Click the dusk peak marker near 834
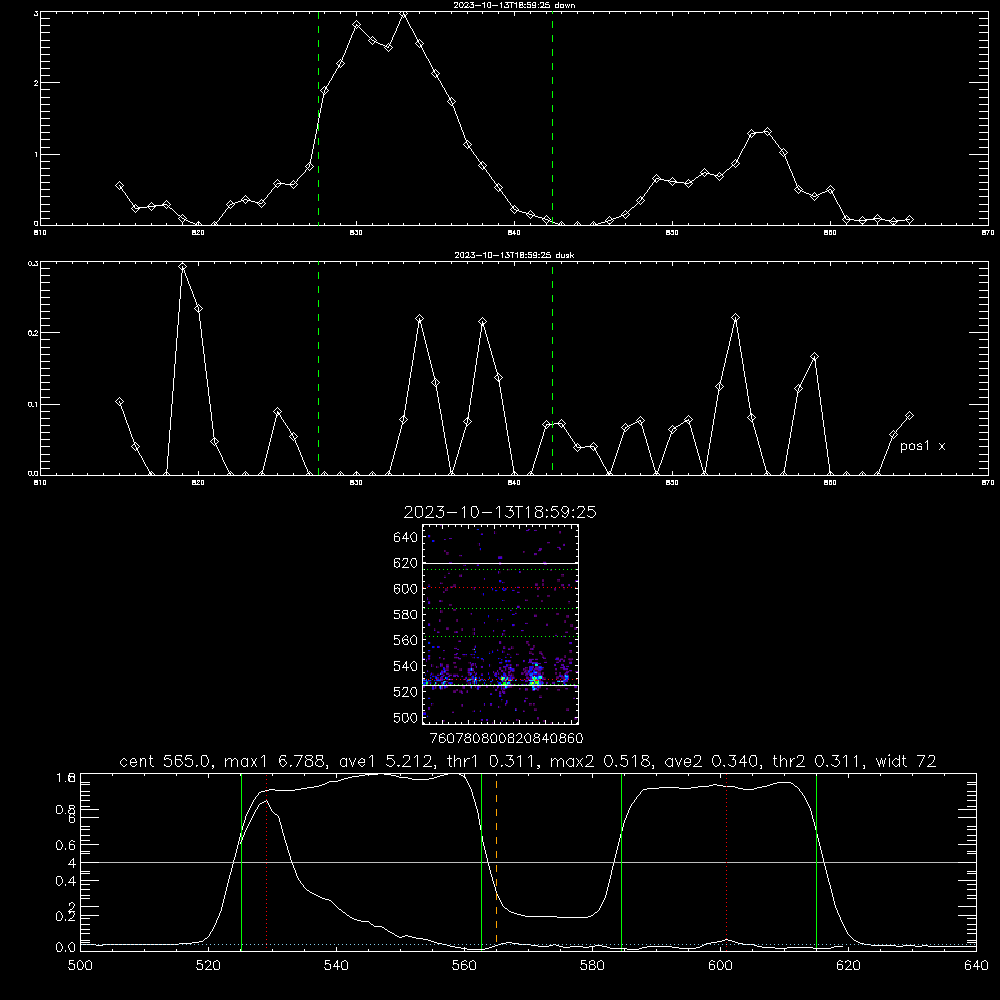 click(419, 318)
